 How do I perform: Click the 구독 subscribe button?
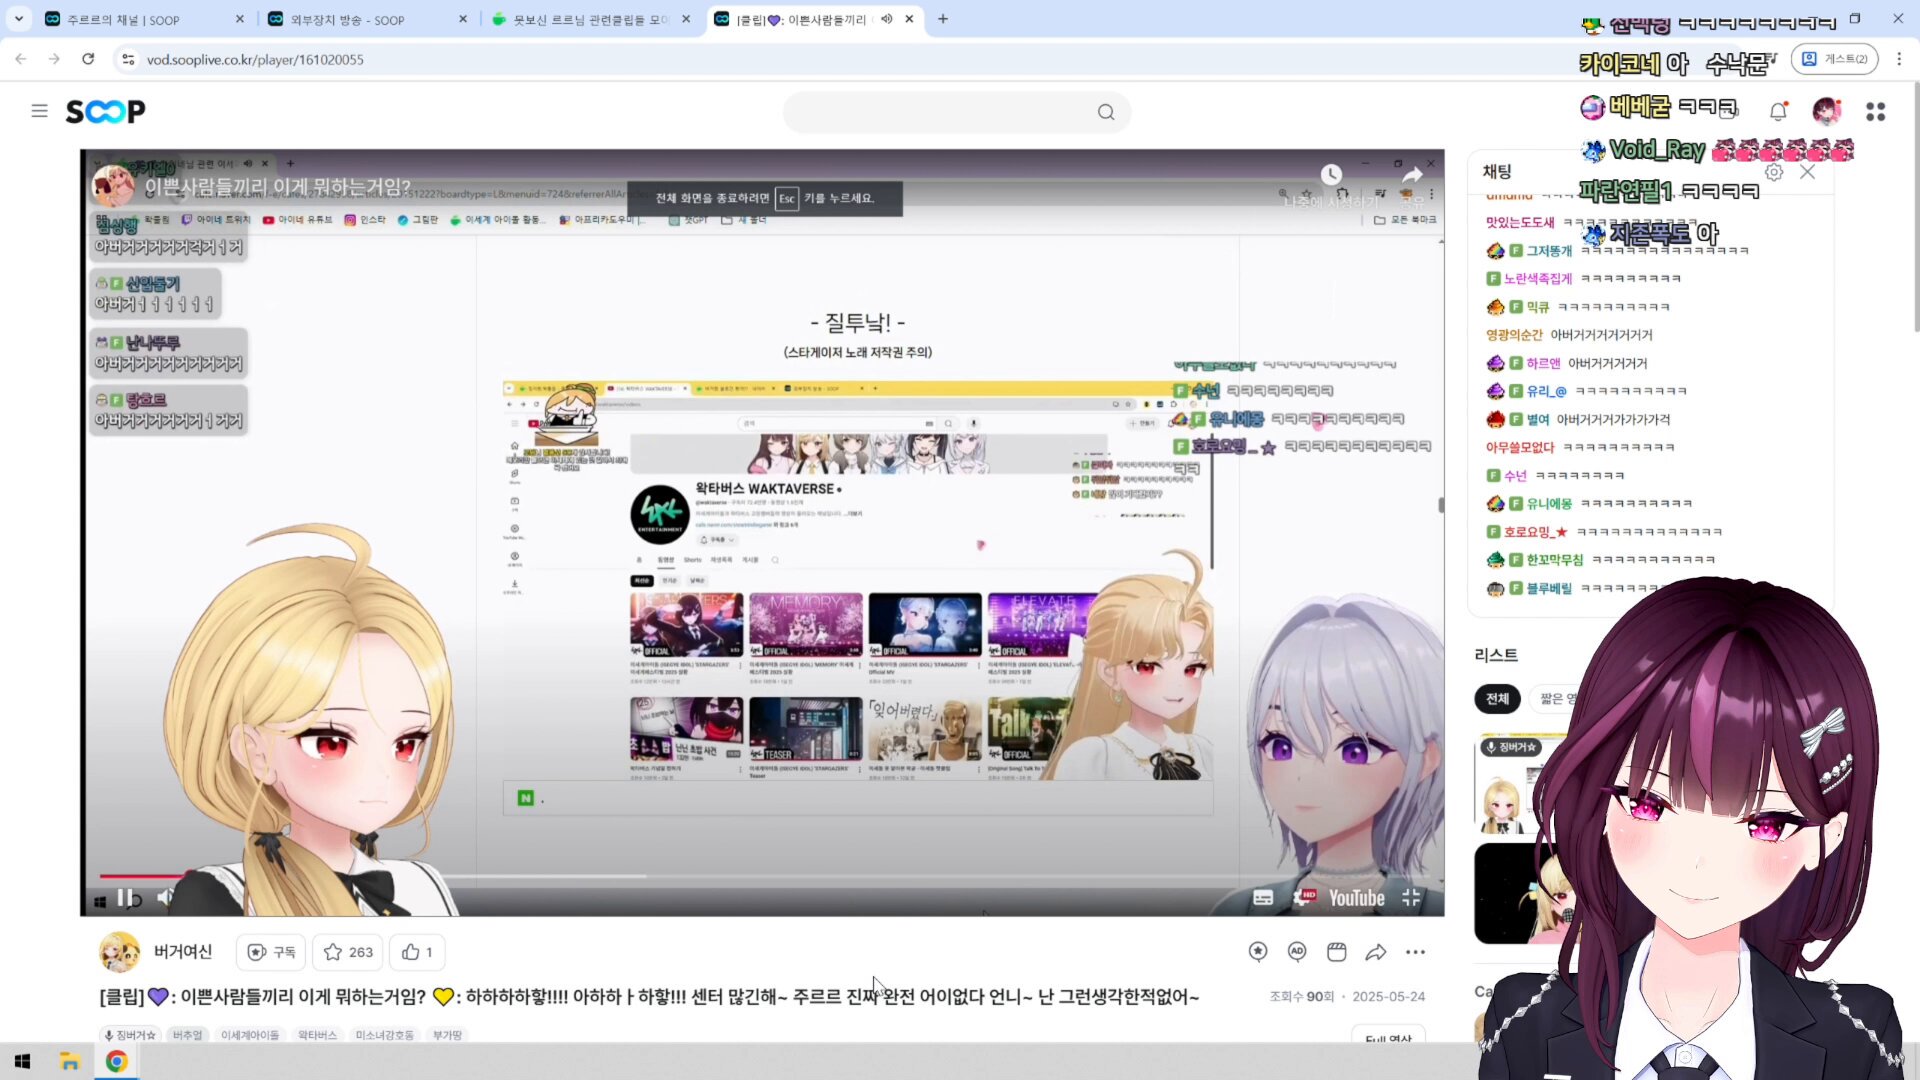[x=271, y=952]
